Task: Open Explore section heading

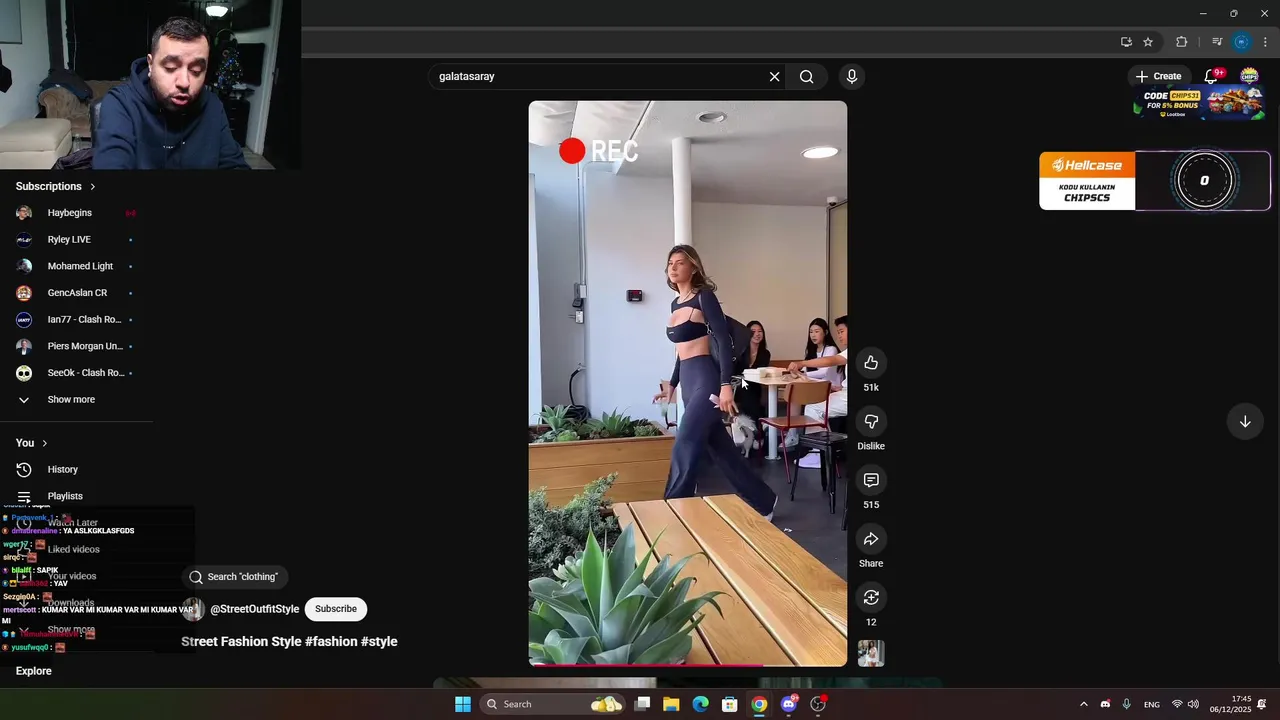Action: click(x=34, y=671)
